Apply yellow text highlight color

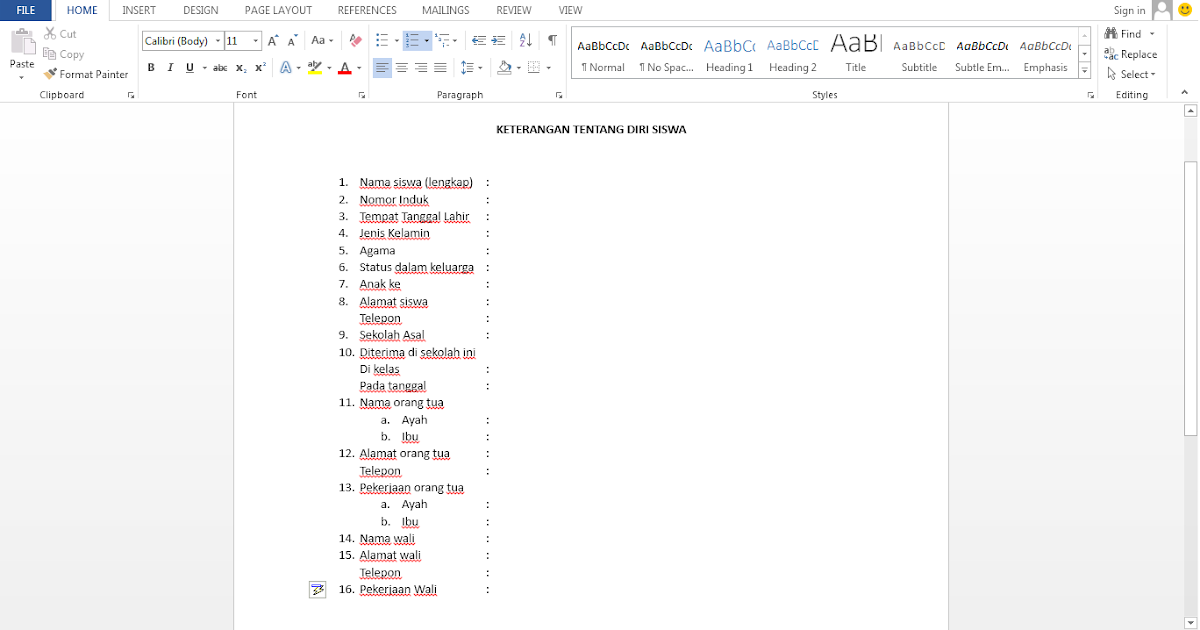coord(314,68)
